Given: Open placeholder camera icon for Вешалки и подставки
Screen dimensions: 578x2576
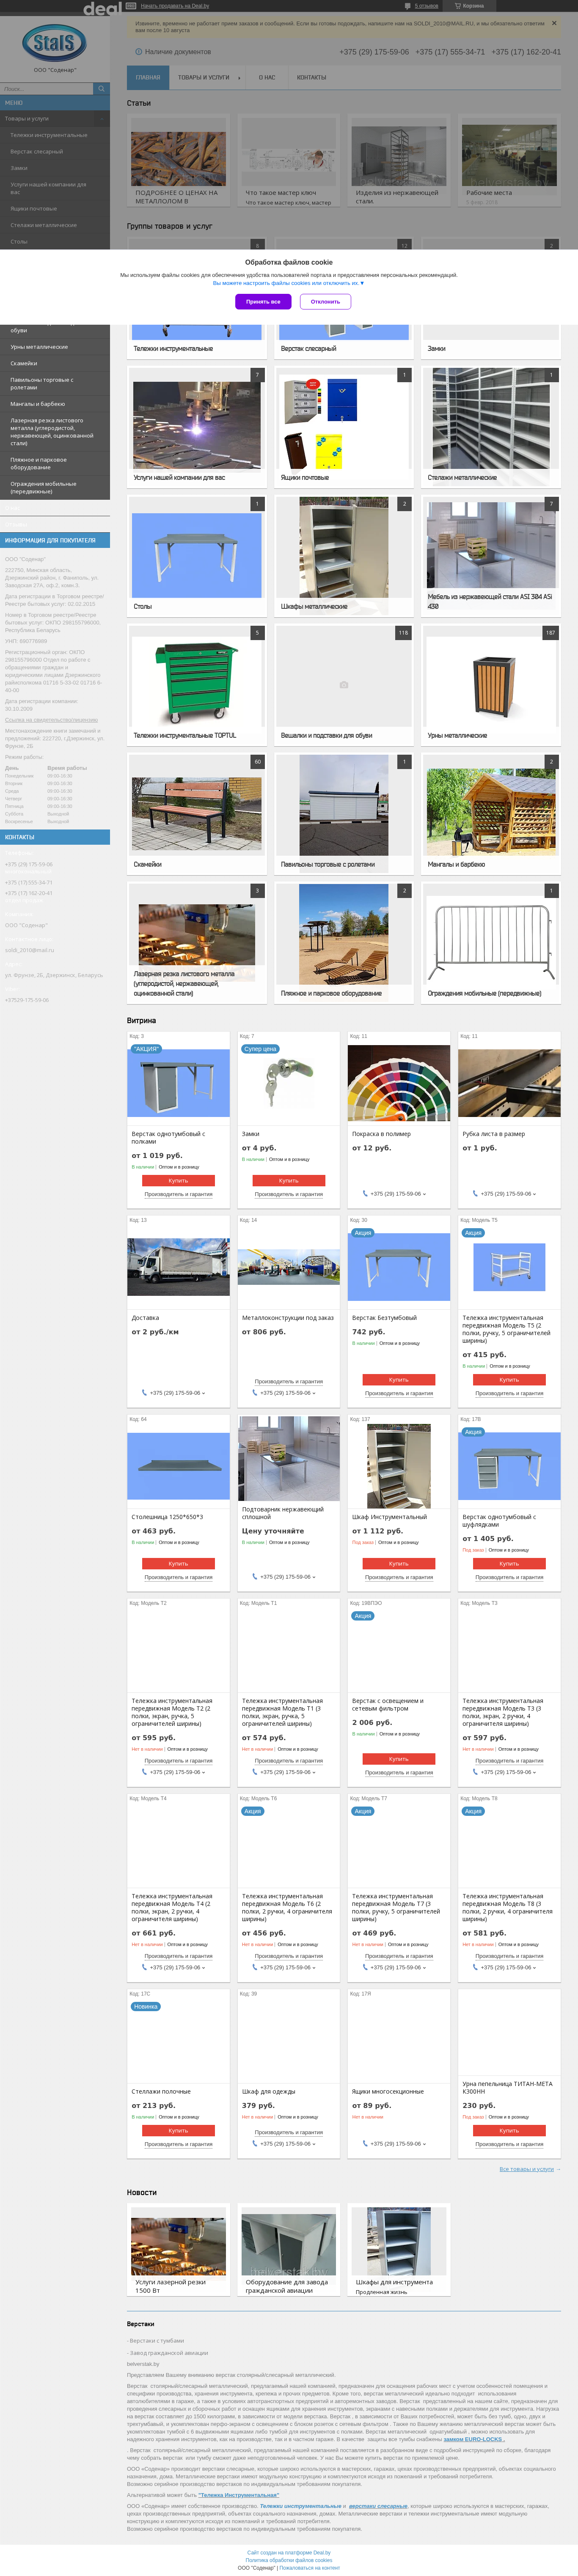Looking at the screenshot, I should click(x=343, y=684).
